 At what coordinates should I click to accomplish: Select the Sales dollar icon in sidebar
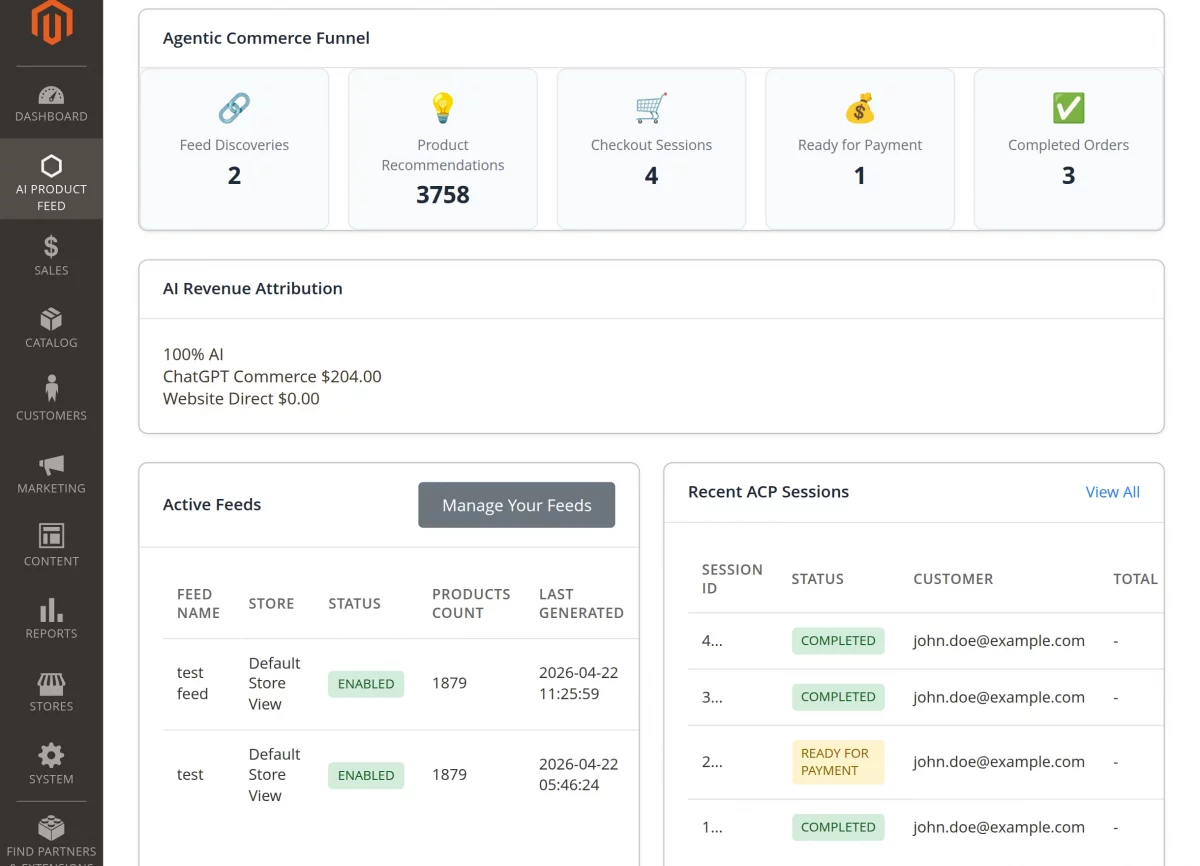[51, 246]
